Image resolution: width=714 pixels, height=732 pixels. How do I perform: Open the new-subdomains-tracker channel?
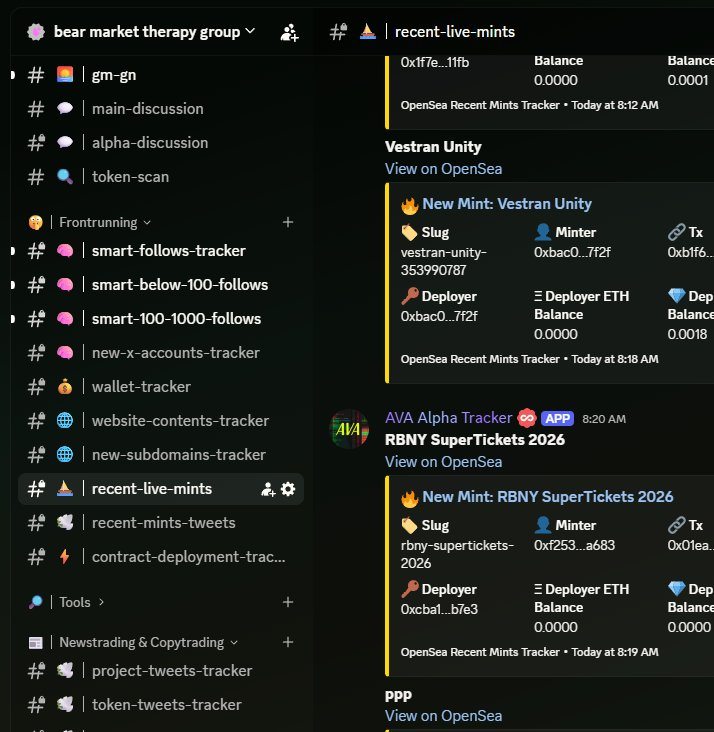point(161,455)
